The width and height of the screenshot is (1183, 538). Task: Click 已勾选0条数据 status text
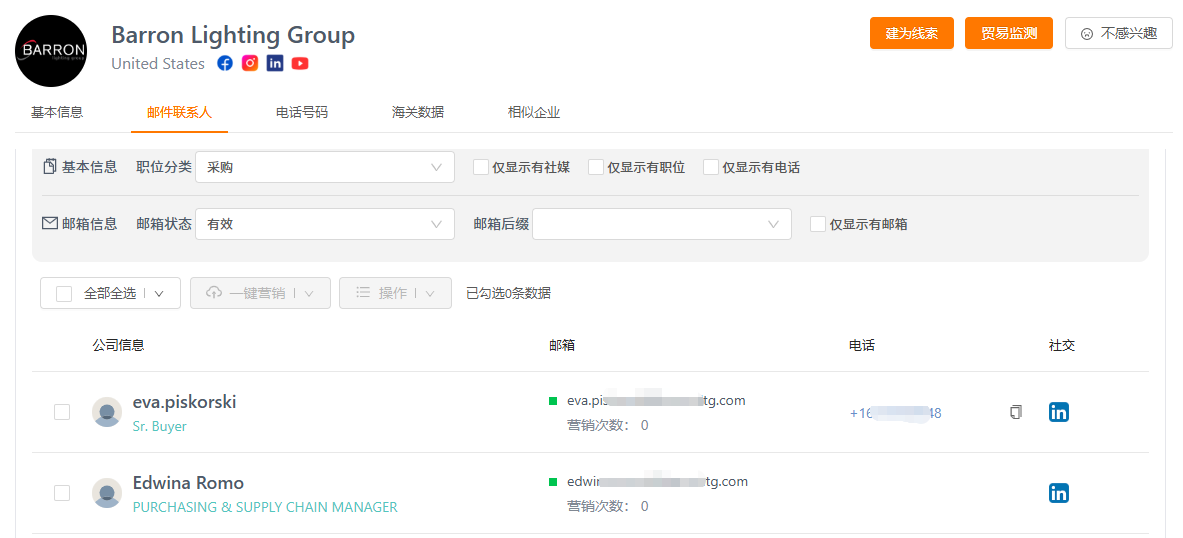[509, 294]
